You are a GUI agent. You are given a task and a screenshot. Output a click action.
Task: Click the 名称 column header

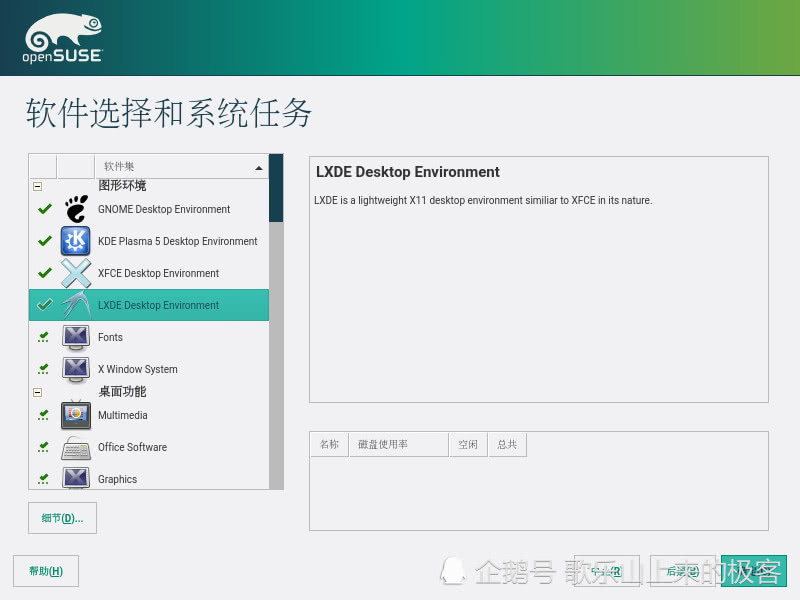[329, 444]
